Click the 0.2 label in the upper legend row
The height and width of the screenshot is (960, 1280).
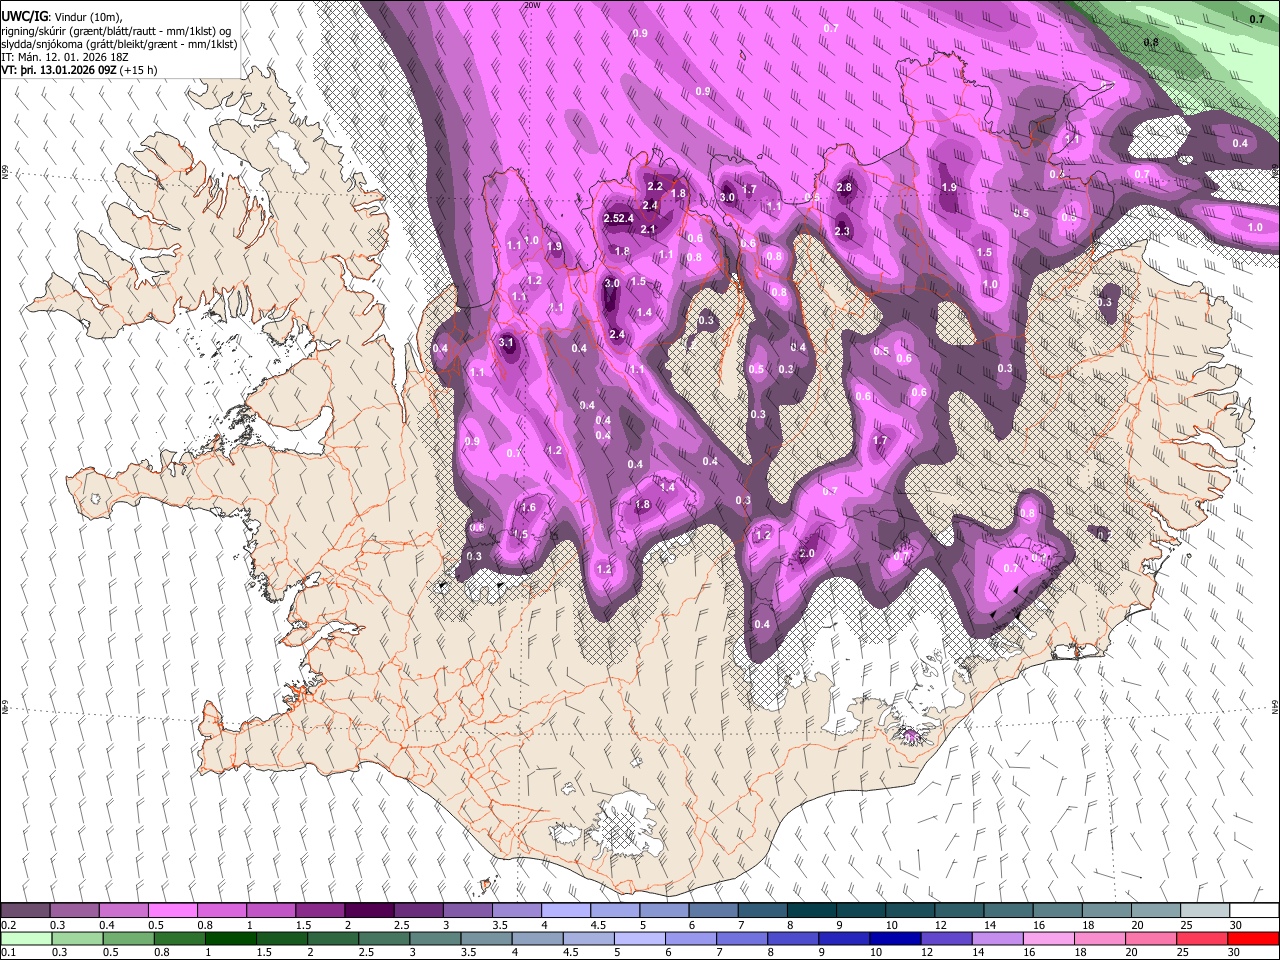tap(9, 925)
